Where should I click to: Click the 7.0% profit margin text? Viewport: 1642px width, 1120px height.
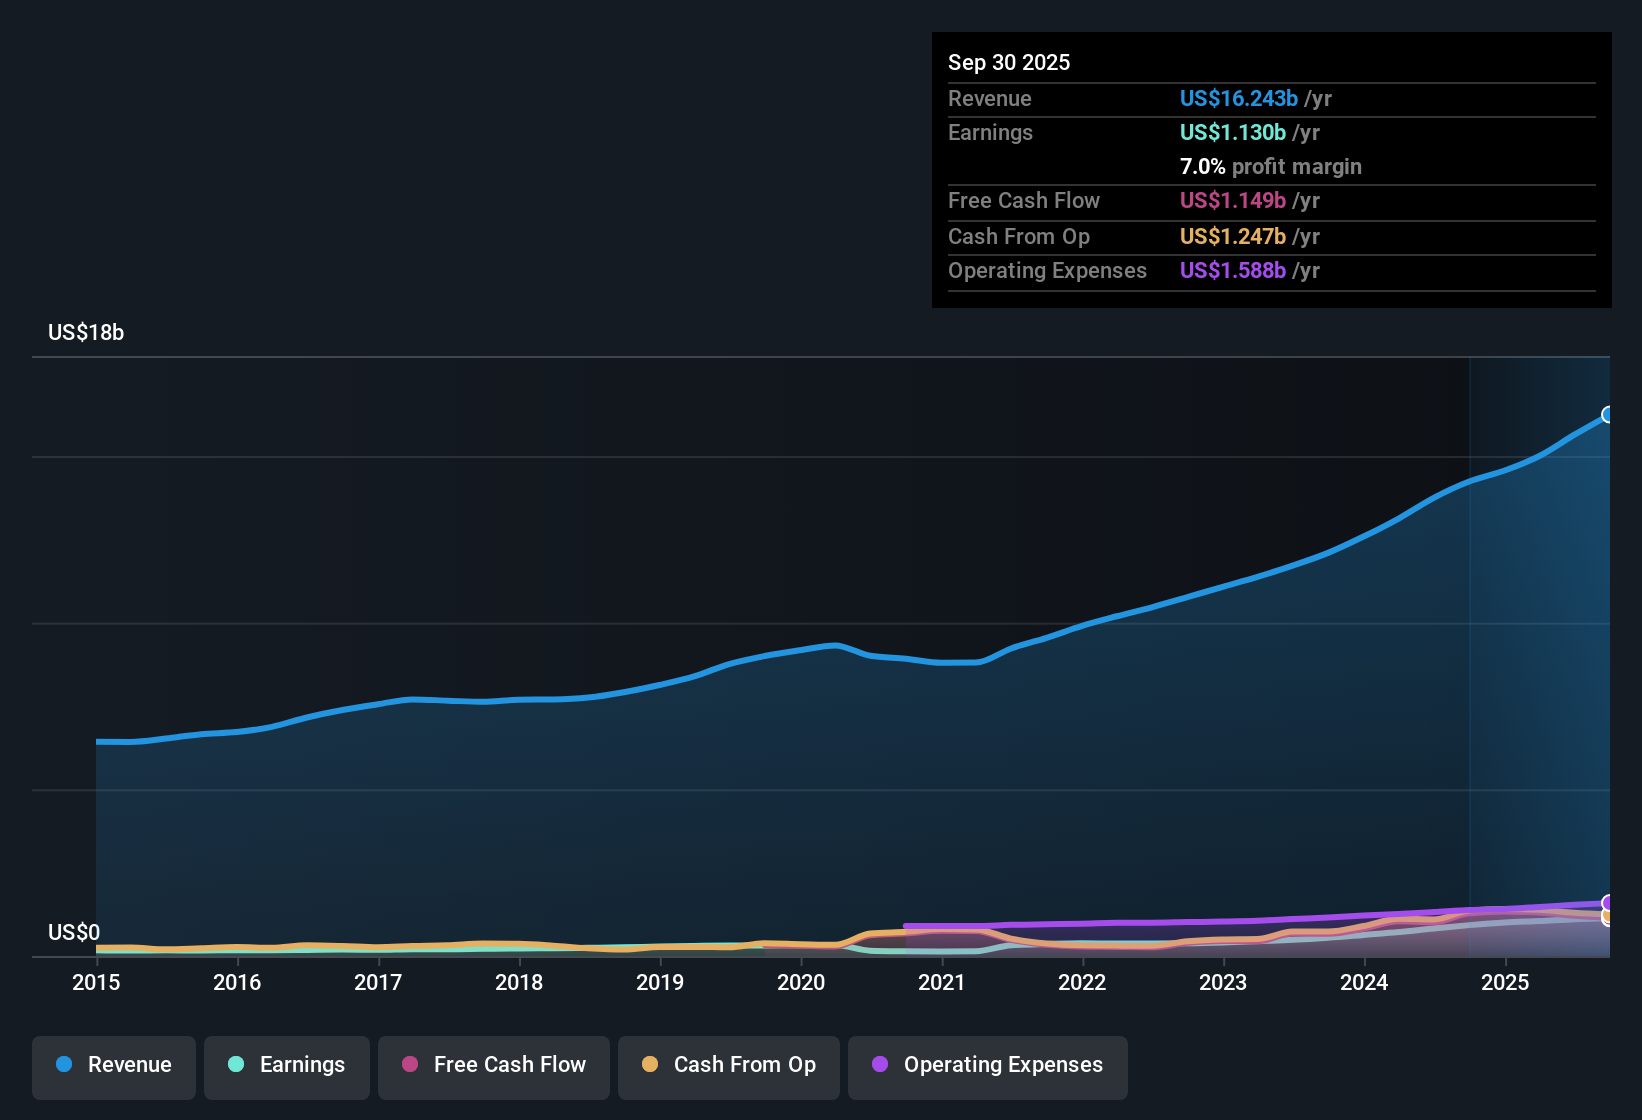click(1271, 166)
